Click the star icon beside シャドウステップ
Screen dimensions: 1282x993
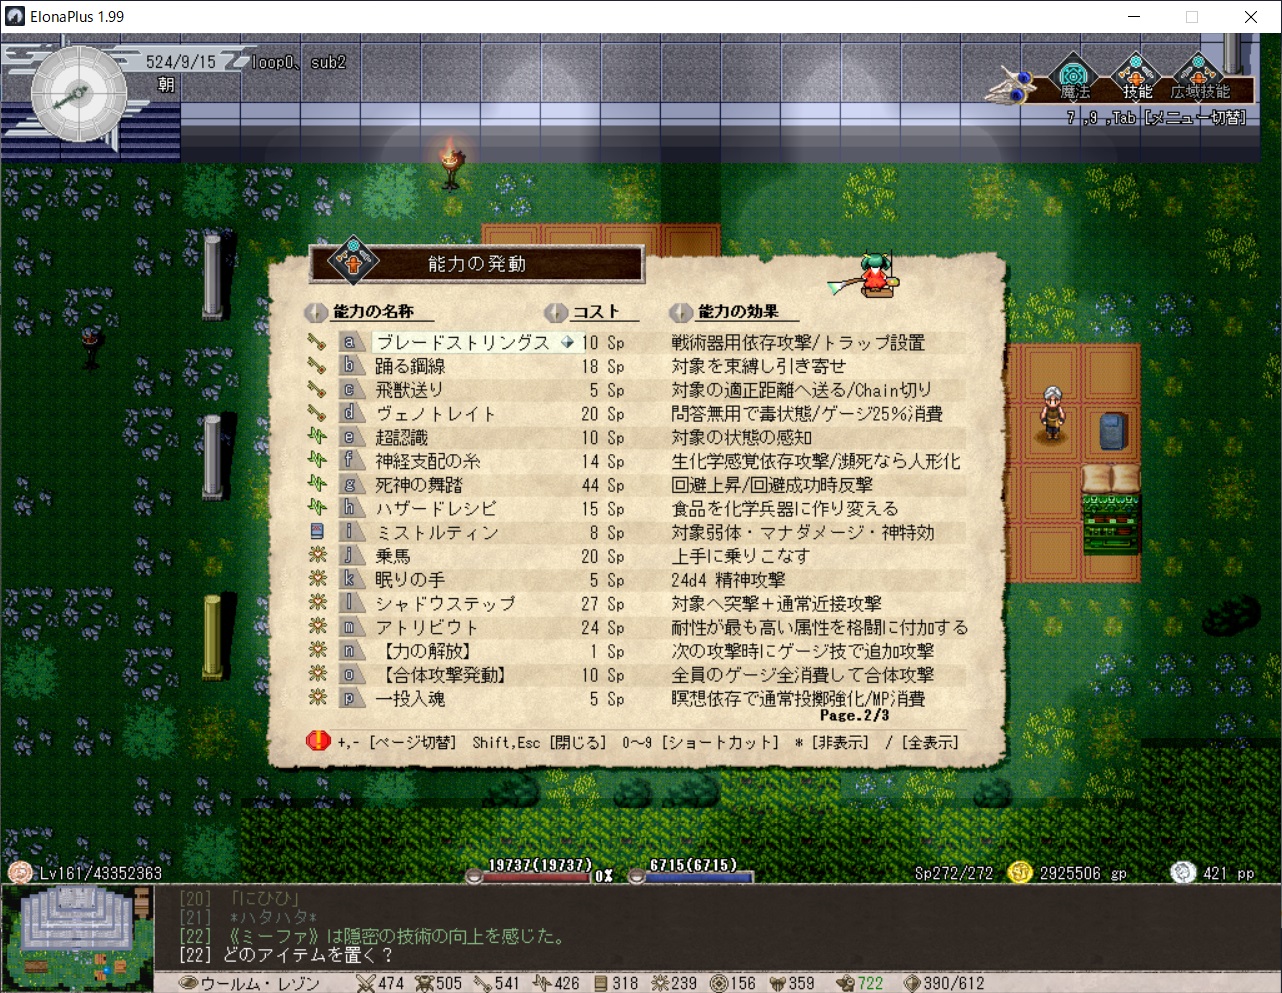pos(317,603)
